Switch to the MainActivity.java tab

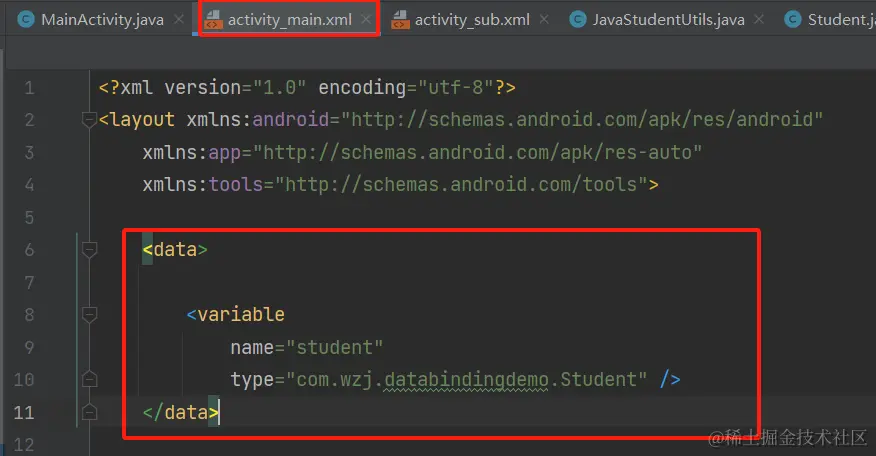(102, 20)
